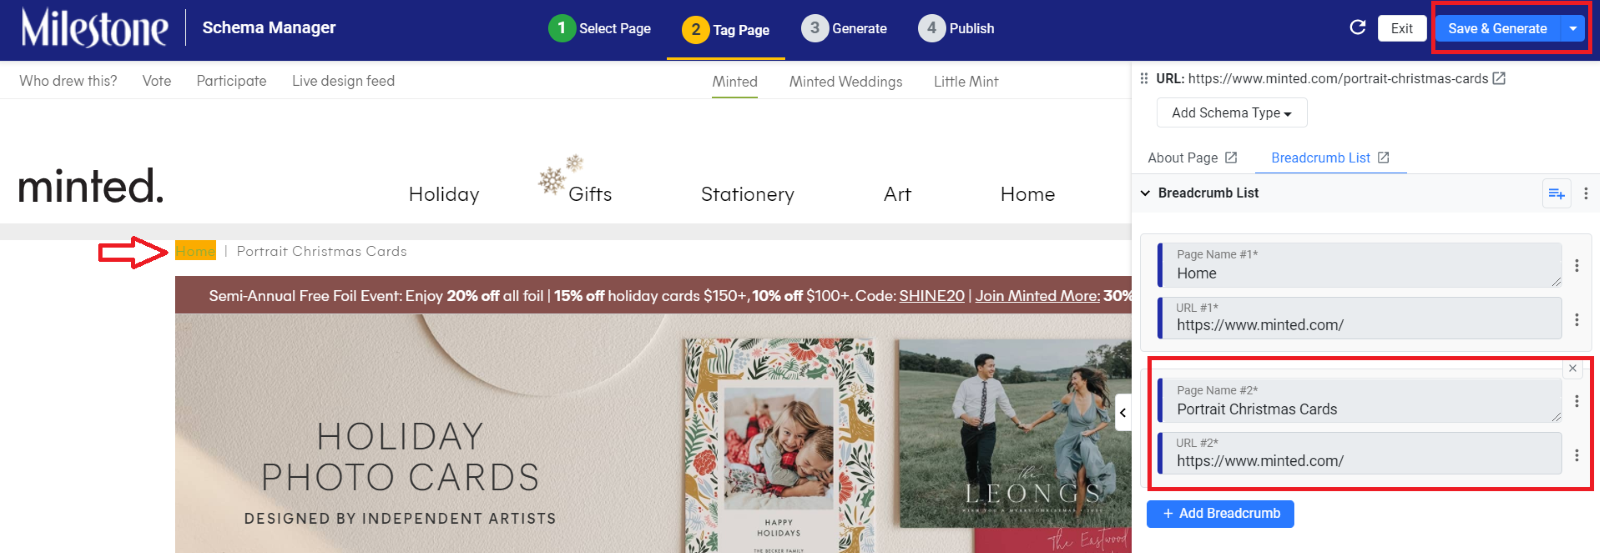Image resolution: width=1600 pixels, height=553 pixels.
Task: Open options menu for Page Name #2 field
Action: point(1577,401)
